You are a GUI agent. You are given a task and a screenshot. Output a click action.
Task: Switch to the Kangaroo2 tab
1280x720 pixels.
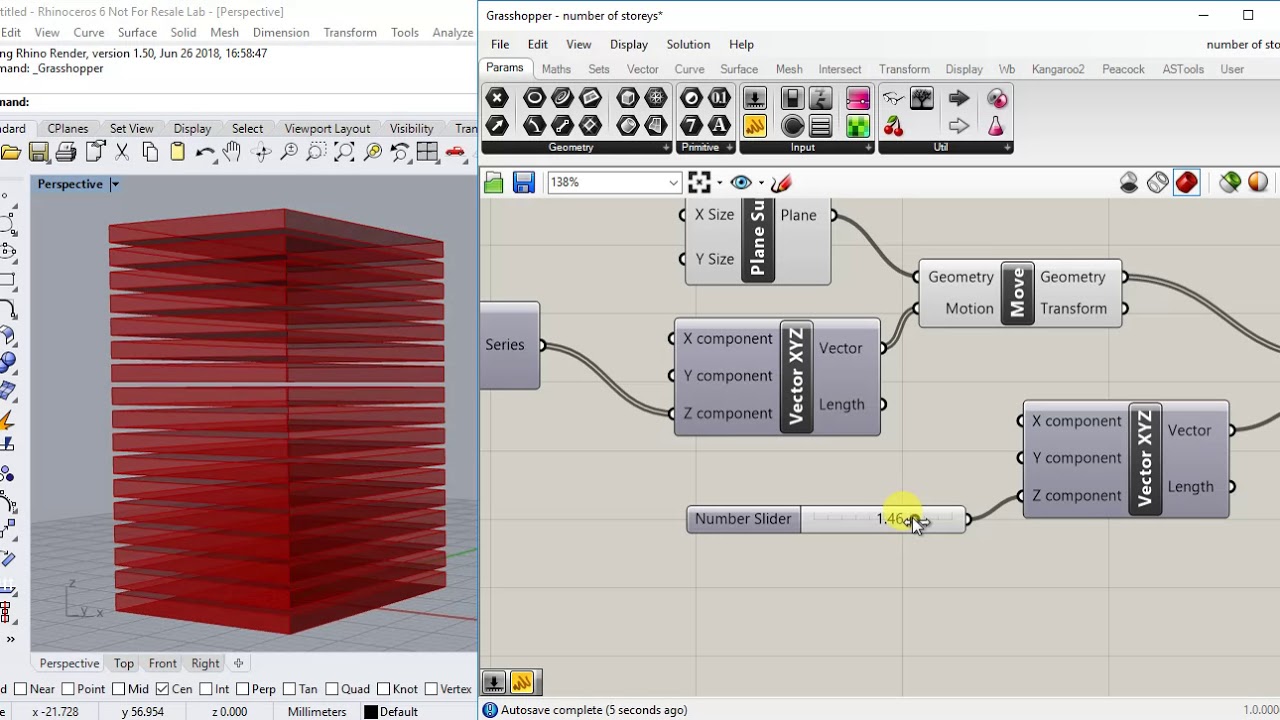tap(1058, 69)
